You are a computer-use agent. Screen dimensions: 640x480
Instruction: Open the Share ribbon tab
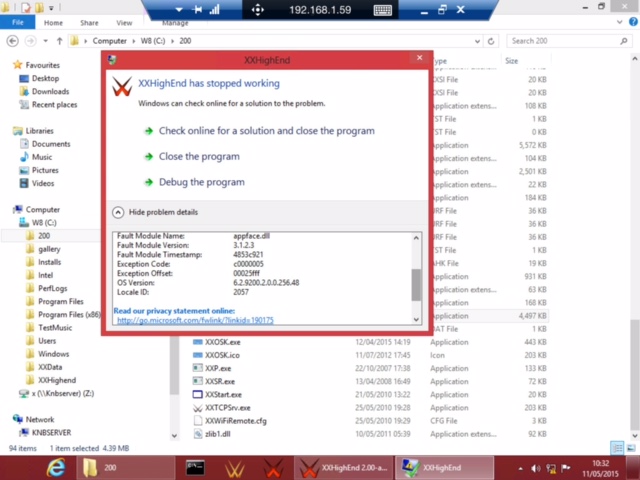pyautogui.click(x=89, y=23)
